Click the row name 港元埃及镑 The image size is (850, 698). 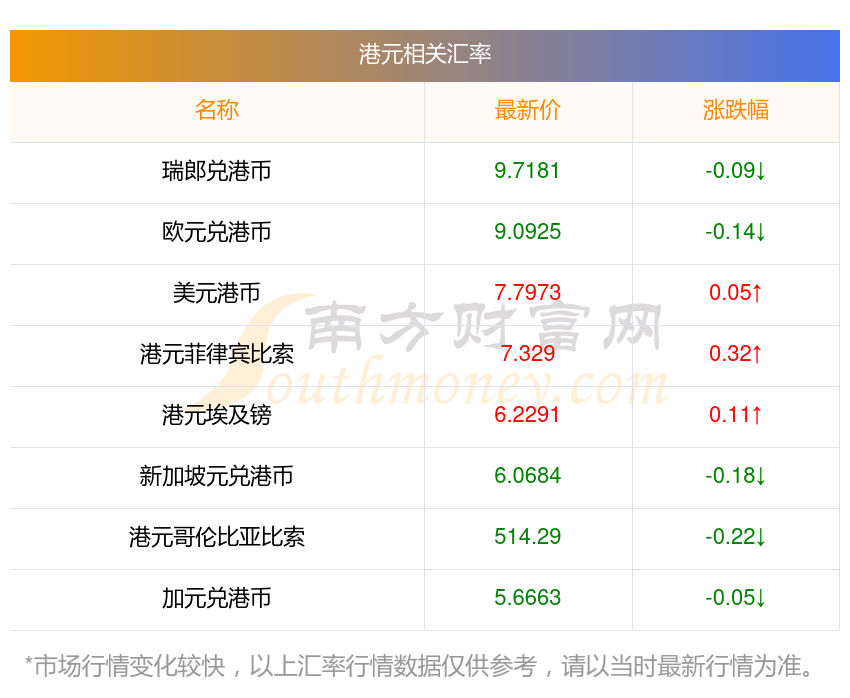[x=216, y=415]
